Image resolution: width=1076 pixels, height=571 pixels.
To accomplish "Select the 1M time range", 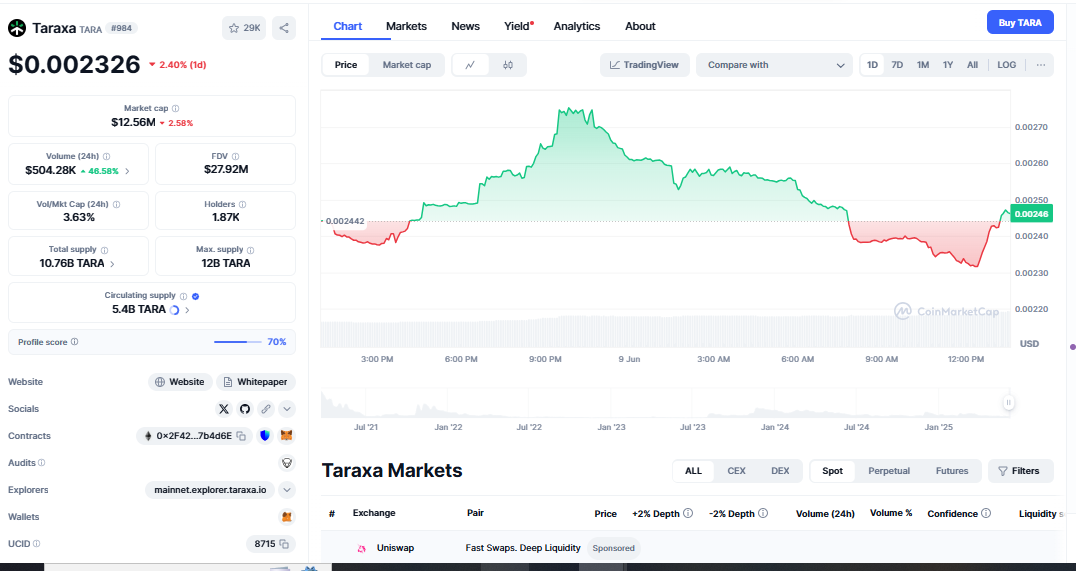I will (923, 65).
